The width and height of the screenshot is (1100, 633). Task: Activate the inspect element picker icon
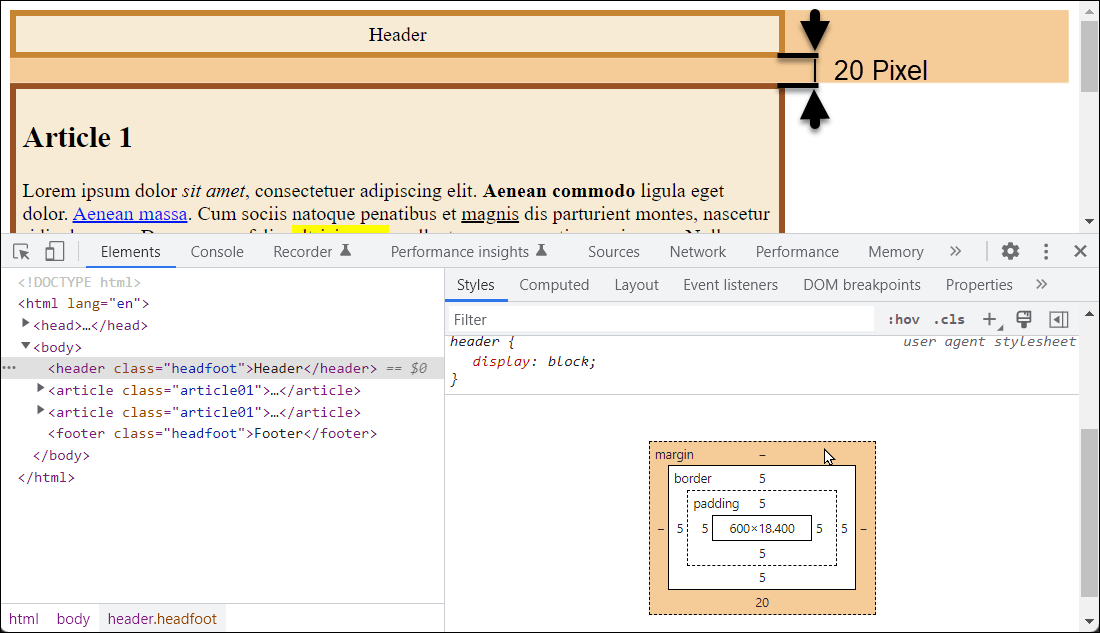click(22, 251)
